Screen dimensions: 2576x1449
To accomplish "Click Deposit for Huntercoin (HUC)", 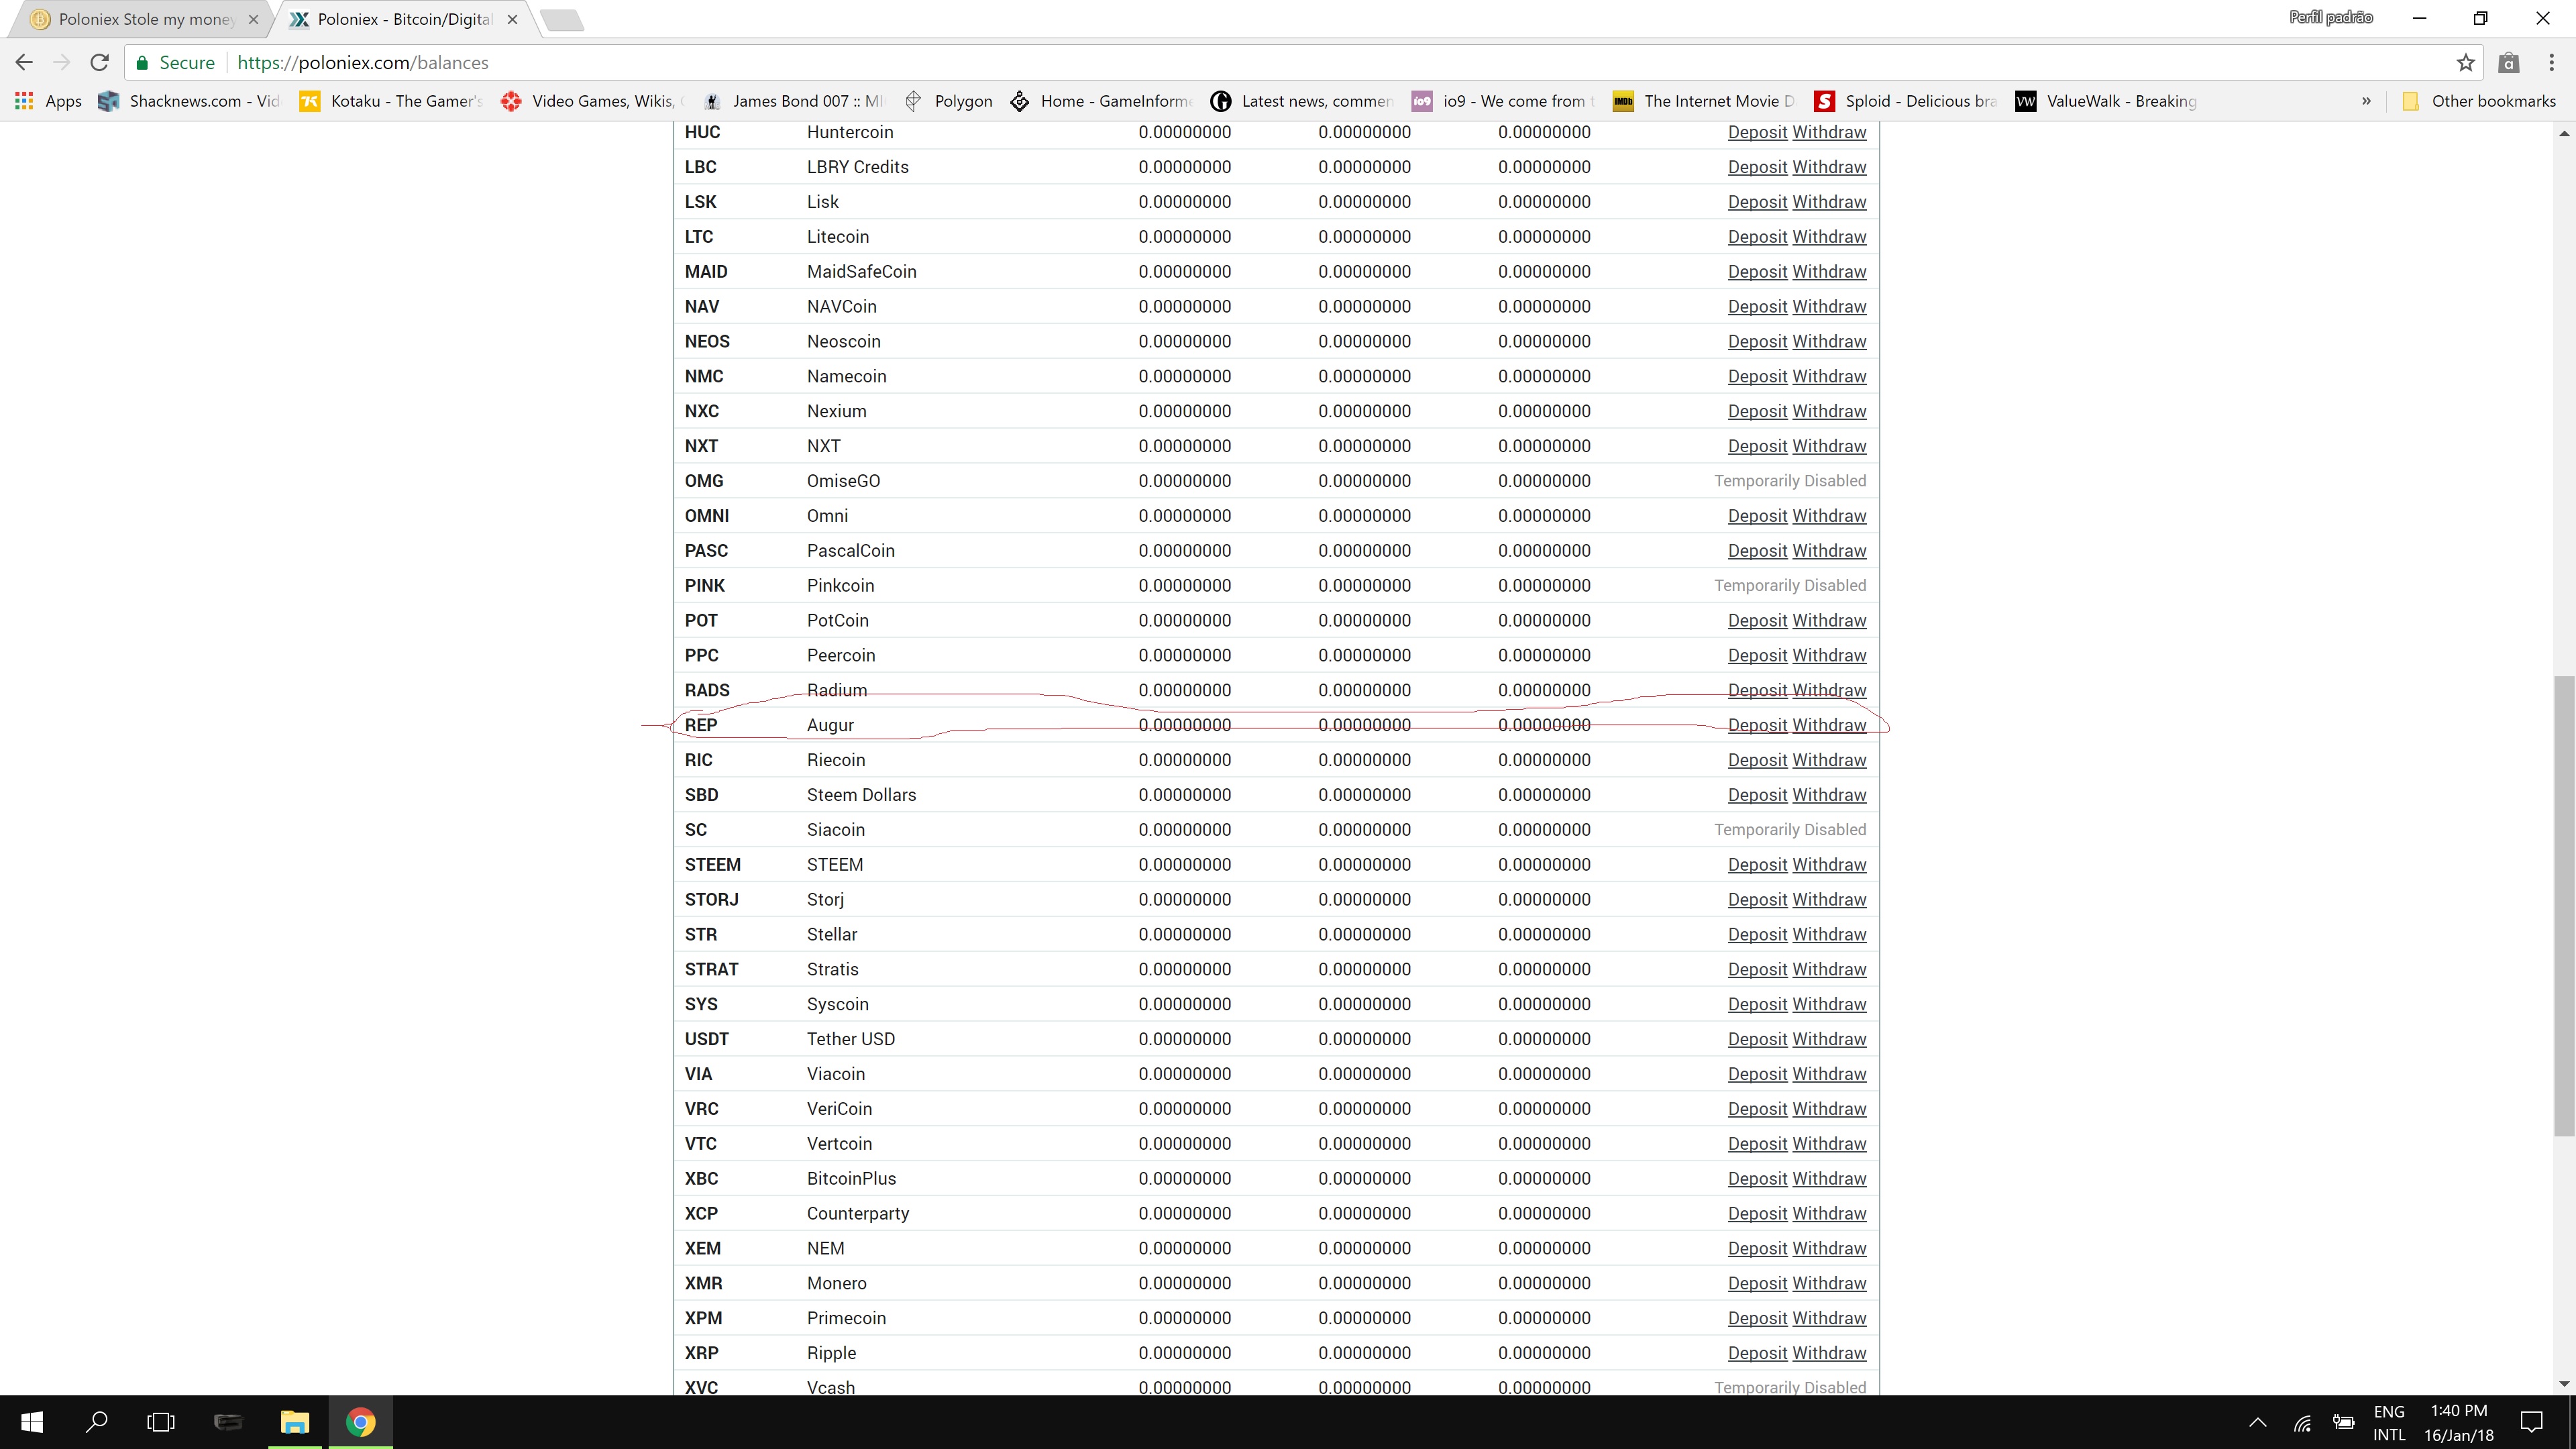I will point(1757,132).
